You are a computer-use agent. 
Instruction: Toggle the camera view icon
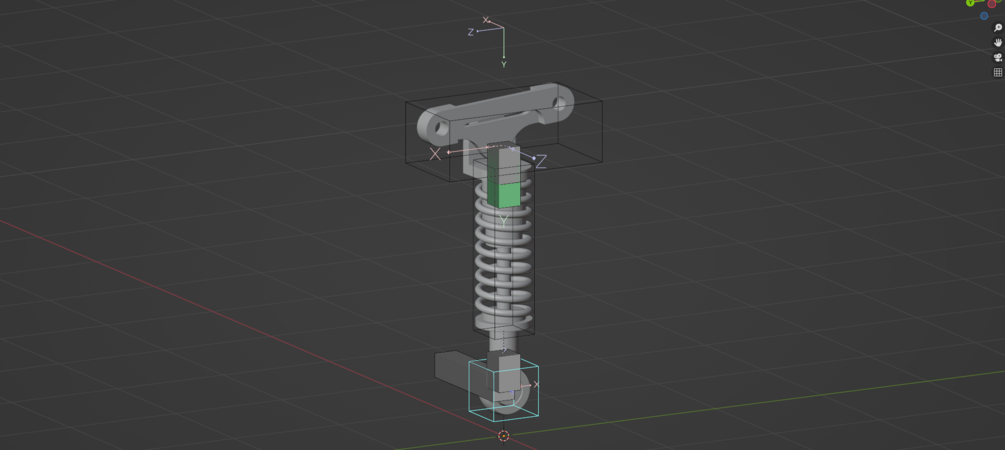(x=997, y=58)
